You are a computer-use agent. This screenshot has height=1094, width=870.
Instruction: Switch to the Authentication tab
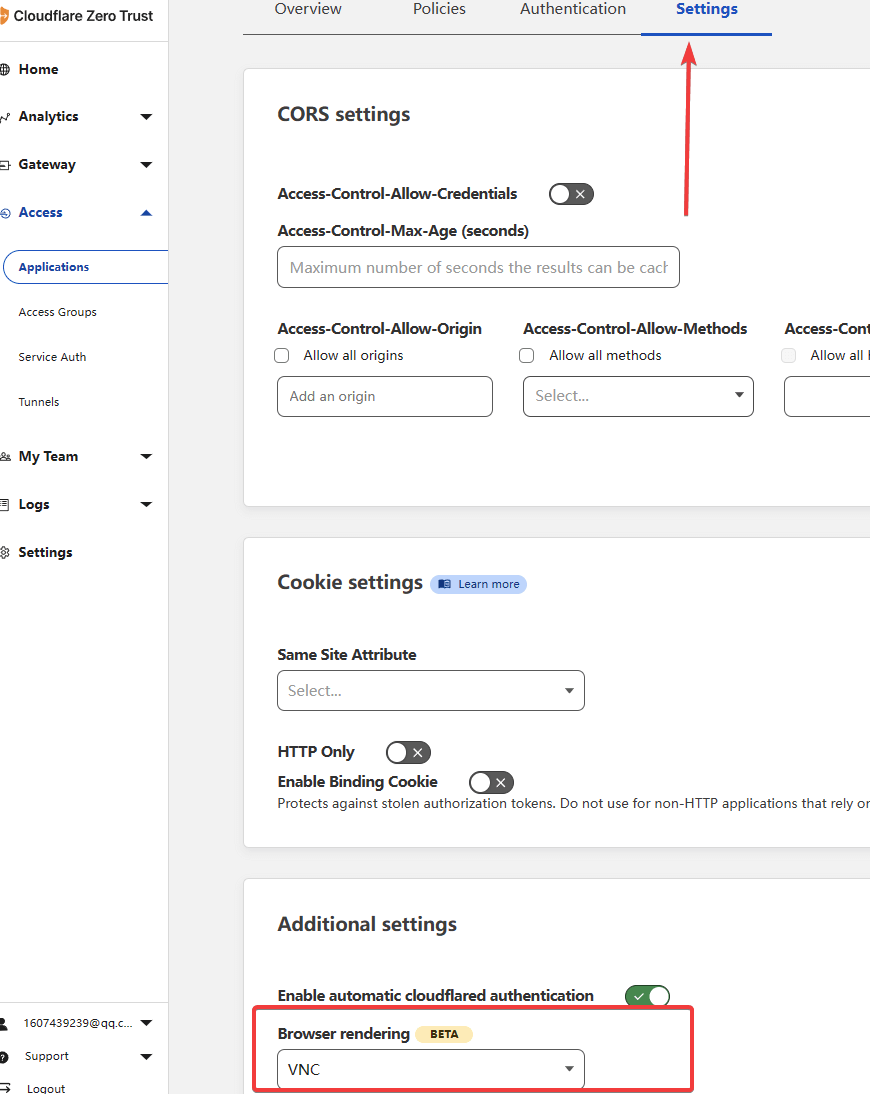pos(572,9)
